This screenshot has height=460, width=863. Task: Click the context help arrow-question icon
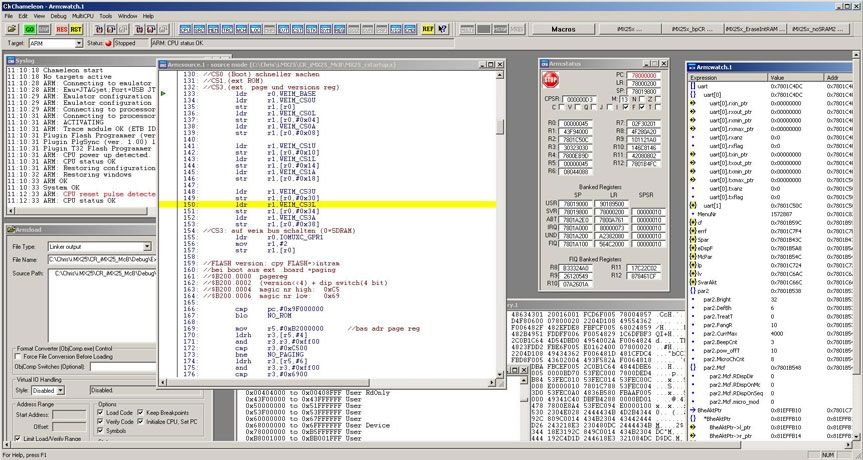(443, 29)
